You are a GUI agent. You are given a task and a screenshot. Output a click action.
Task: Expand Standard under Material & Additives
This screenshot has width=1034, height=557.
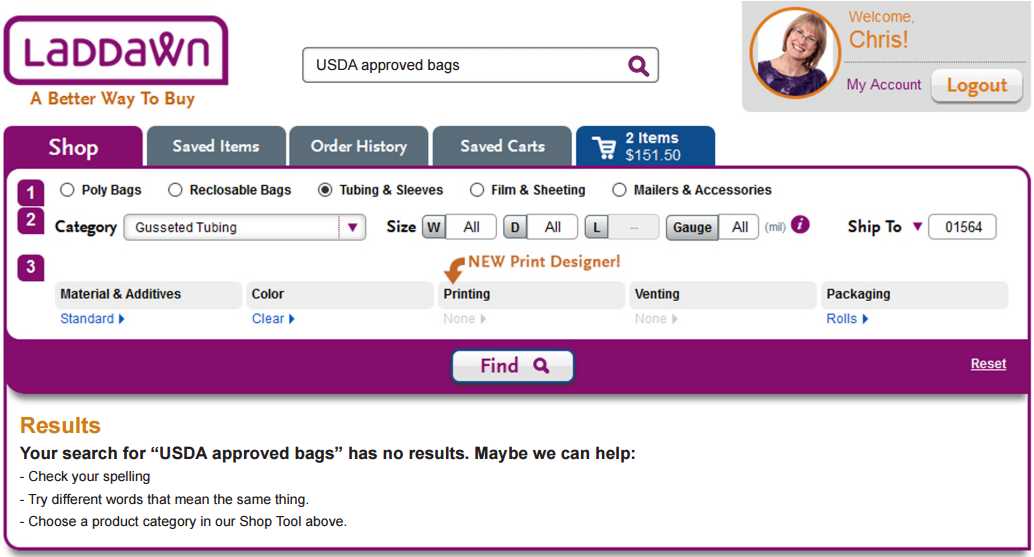point(92,318)
